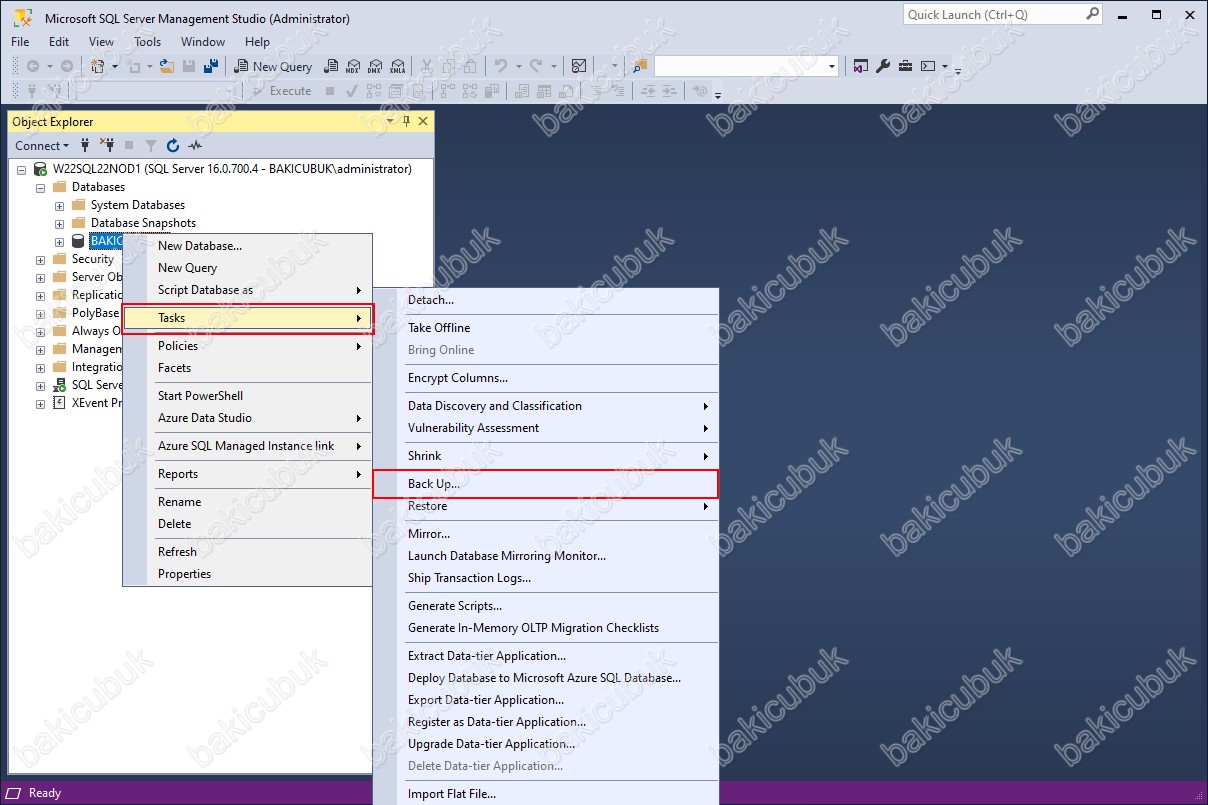The image size is (1208, 805).
Task: Click the Refresh icon in Object Explorer
Action: point(173,145)
